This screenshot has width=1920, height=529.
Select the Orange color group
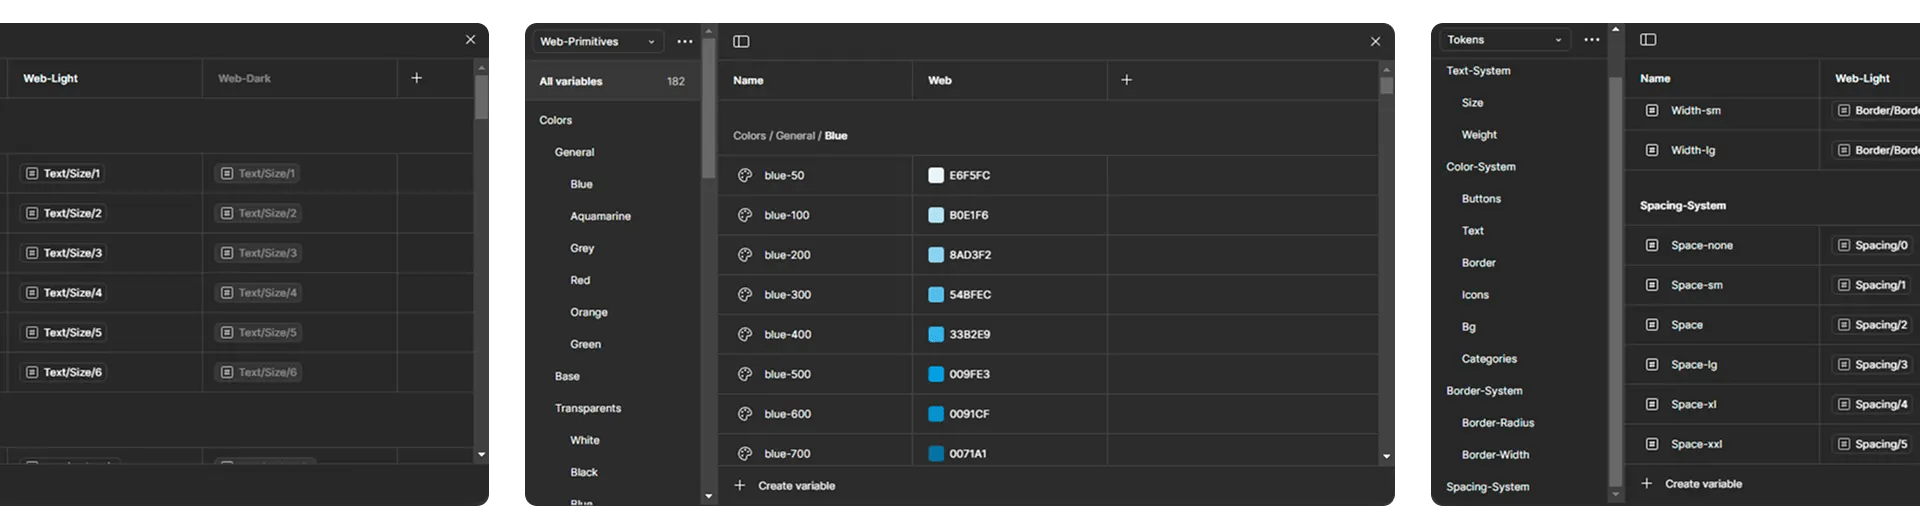coord(589,312)
